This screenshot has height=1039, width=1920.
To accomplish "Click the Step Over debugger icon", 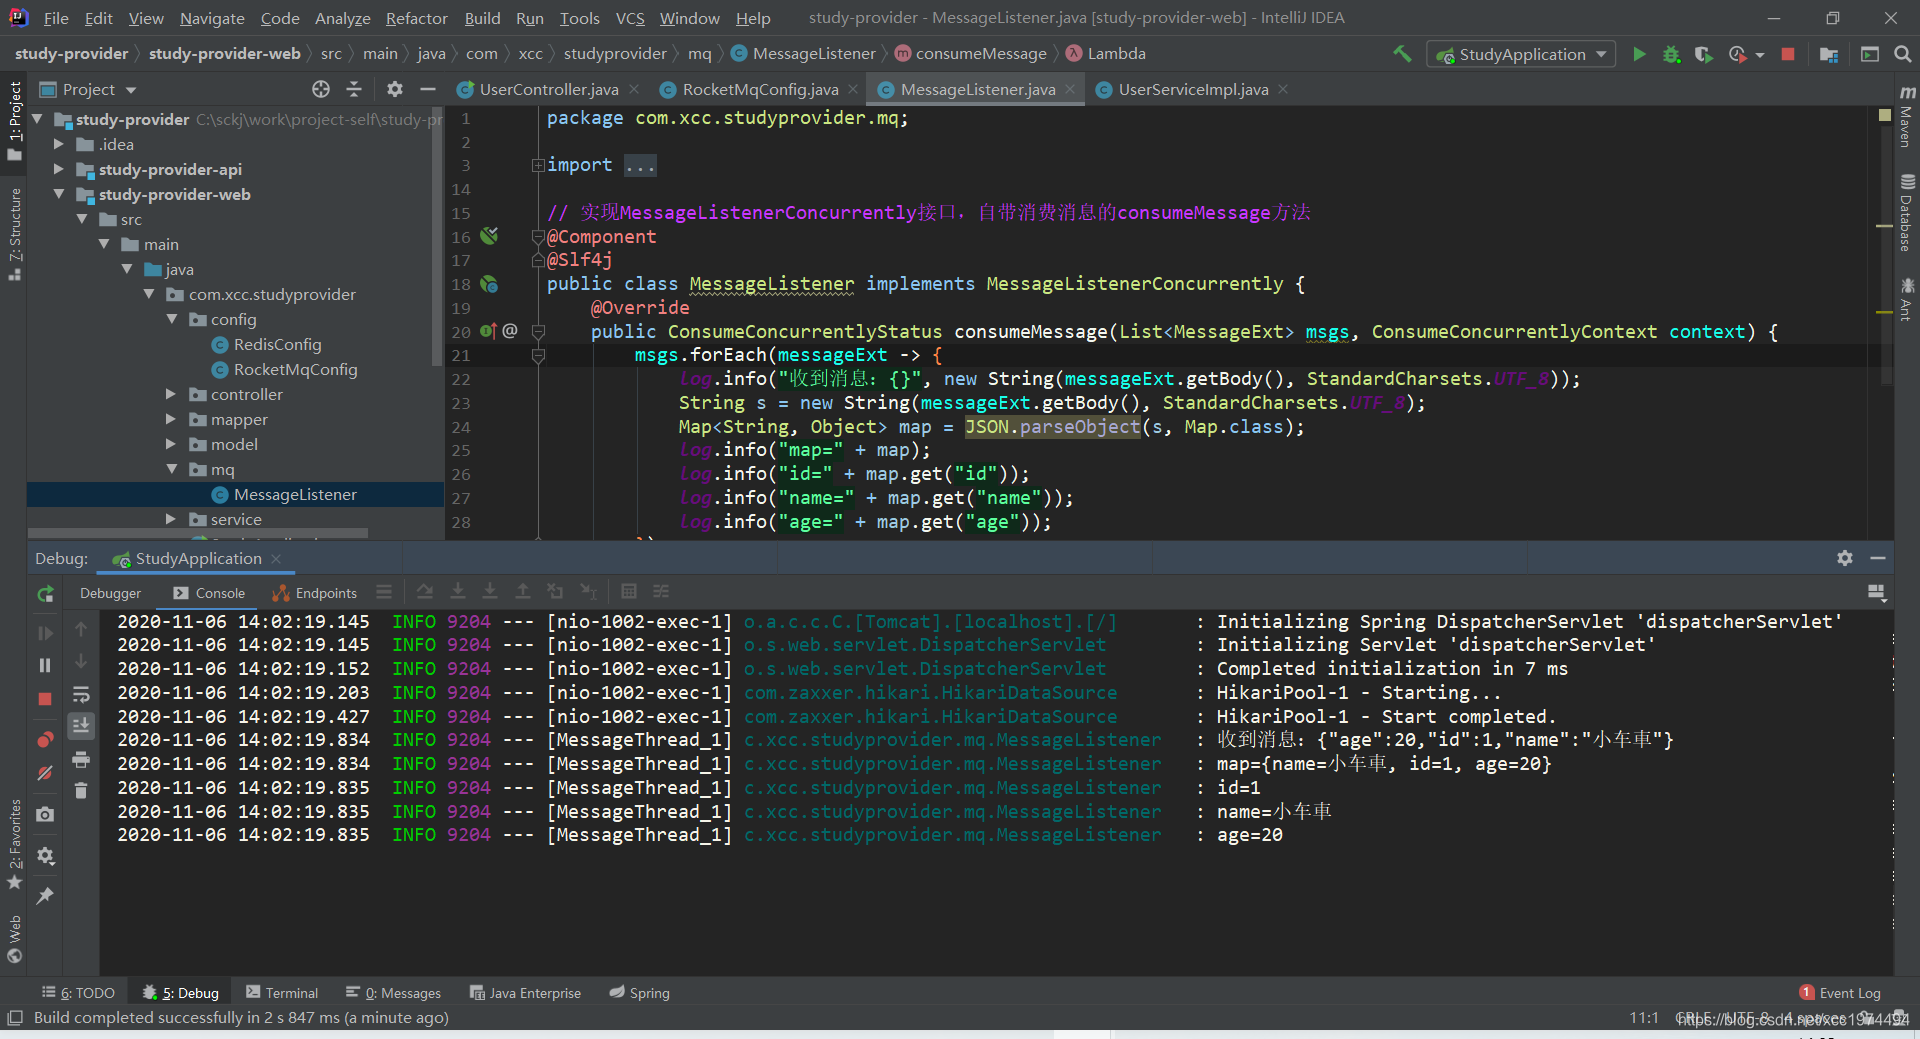I will point(425,592).
